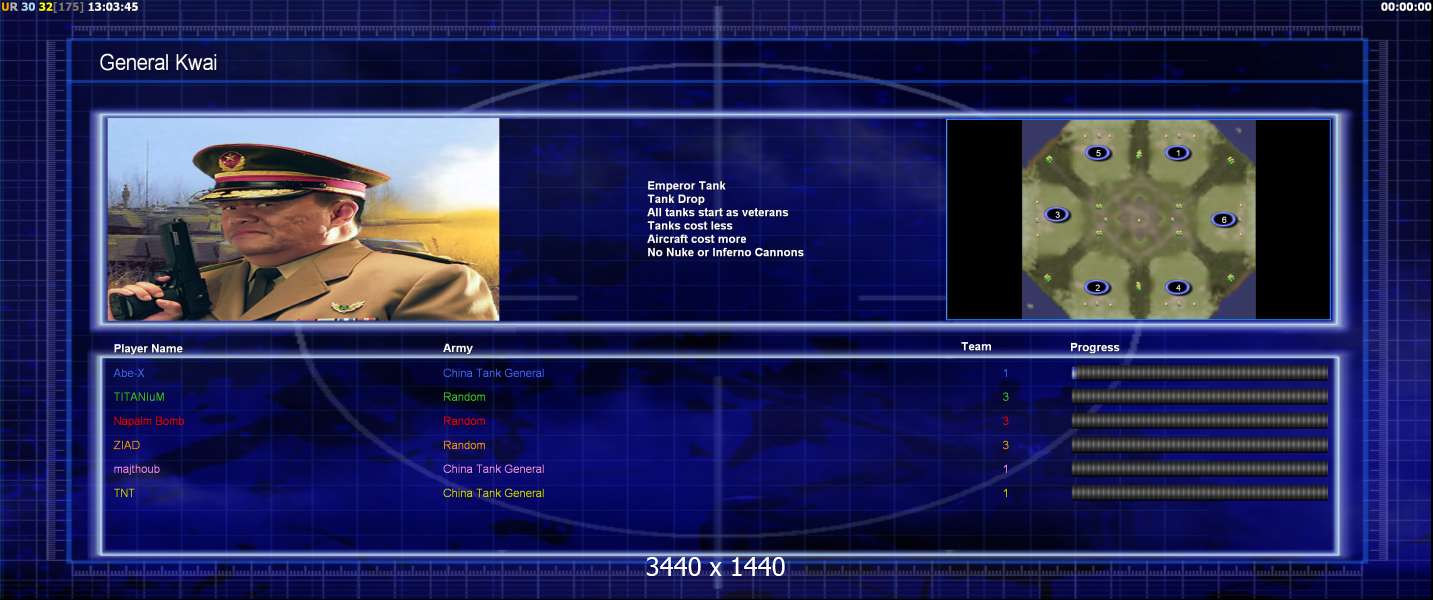Click the Player Name column header
The width and height of the screenshot is (1433, 600).
tap(148, 349)
